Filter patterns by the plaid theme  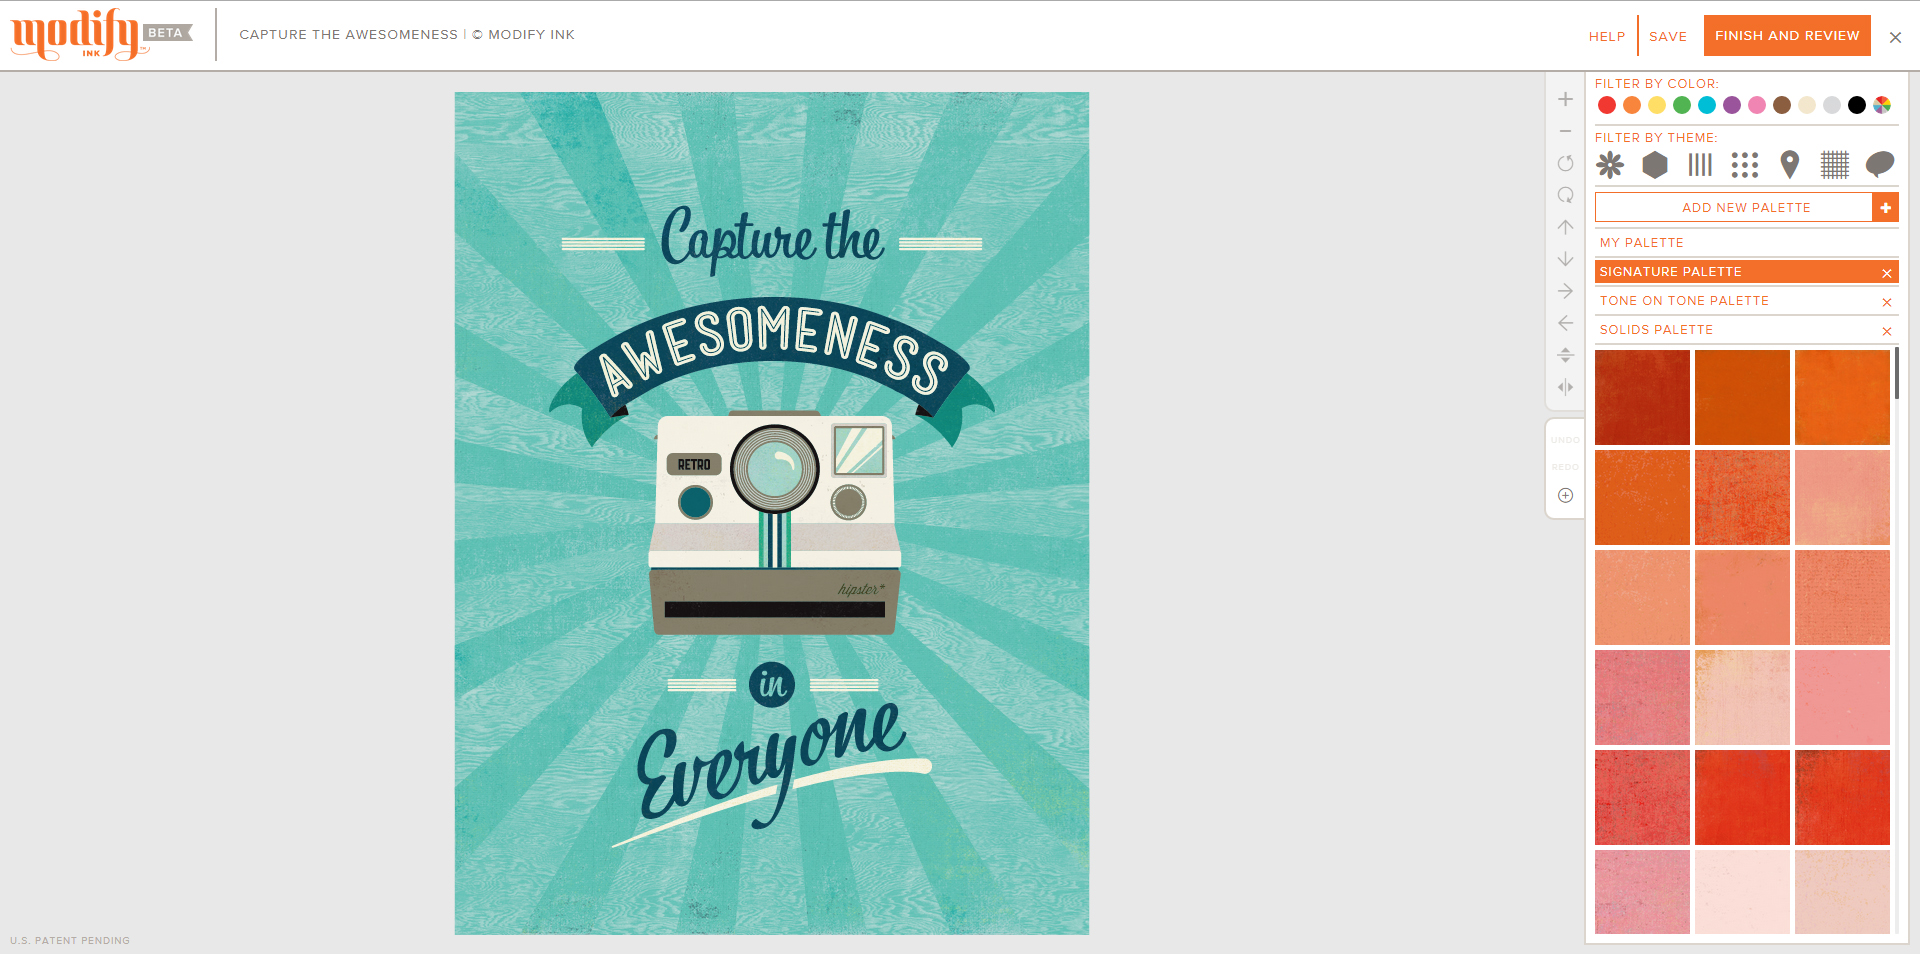pos(1834,165)
